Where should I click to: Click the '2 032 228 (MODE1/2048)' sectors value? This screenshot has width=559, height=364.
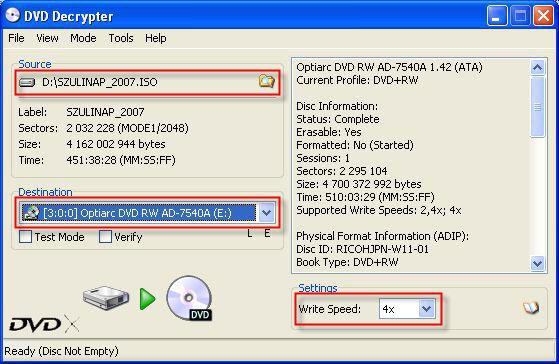point(127,128)
